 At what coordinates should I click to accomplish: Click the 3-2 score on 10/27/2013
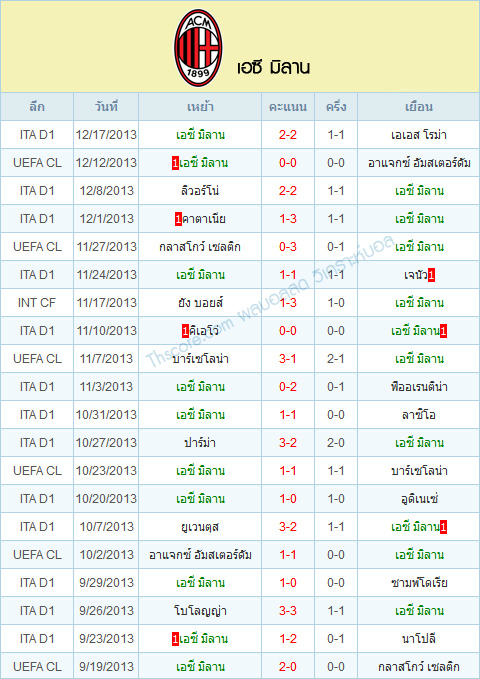click(288, 443)
